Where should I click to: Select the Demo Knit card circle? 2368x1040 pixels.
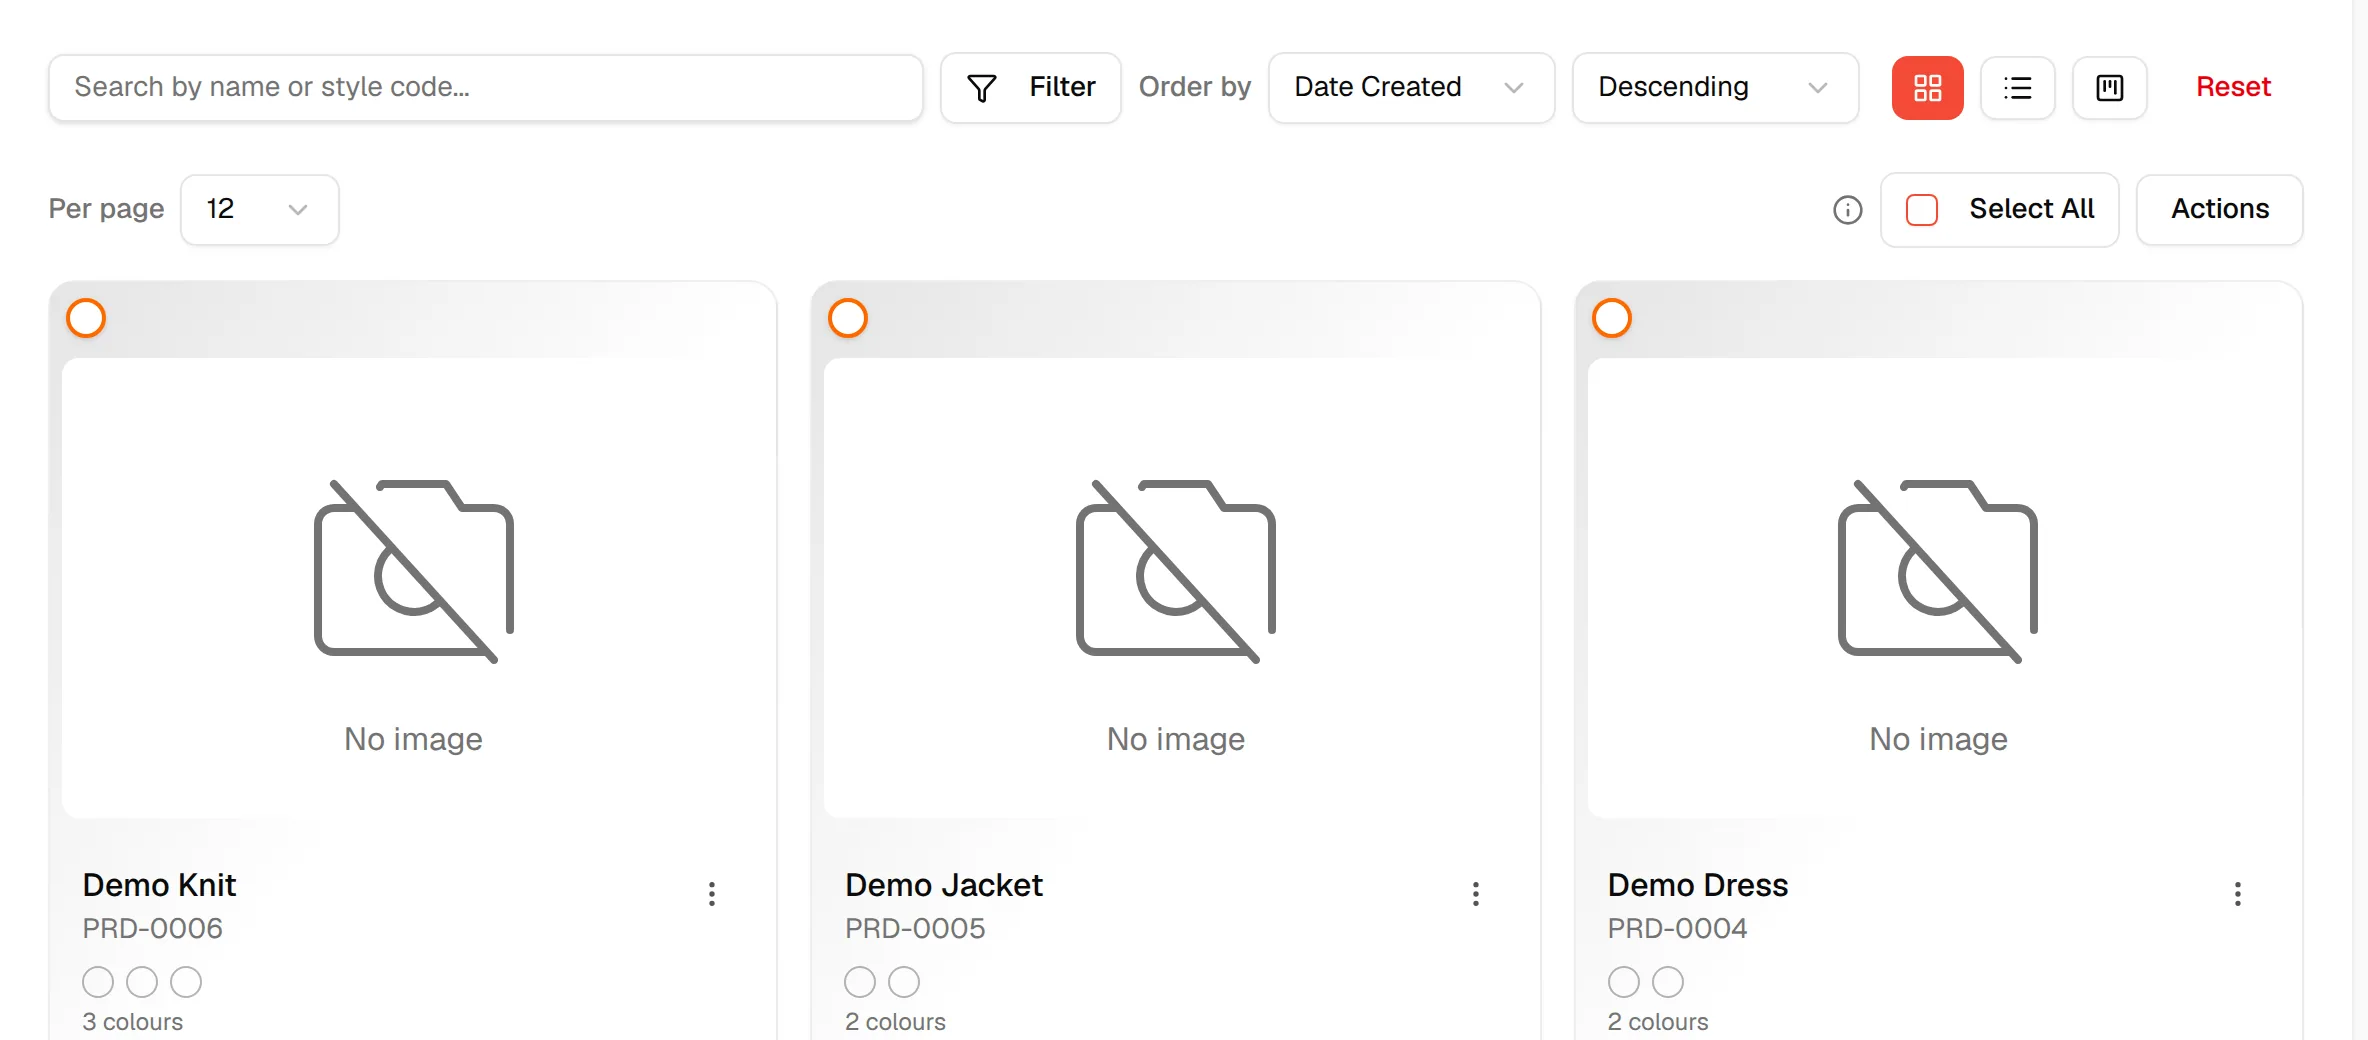click(x=86, y=318)
